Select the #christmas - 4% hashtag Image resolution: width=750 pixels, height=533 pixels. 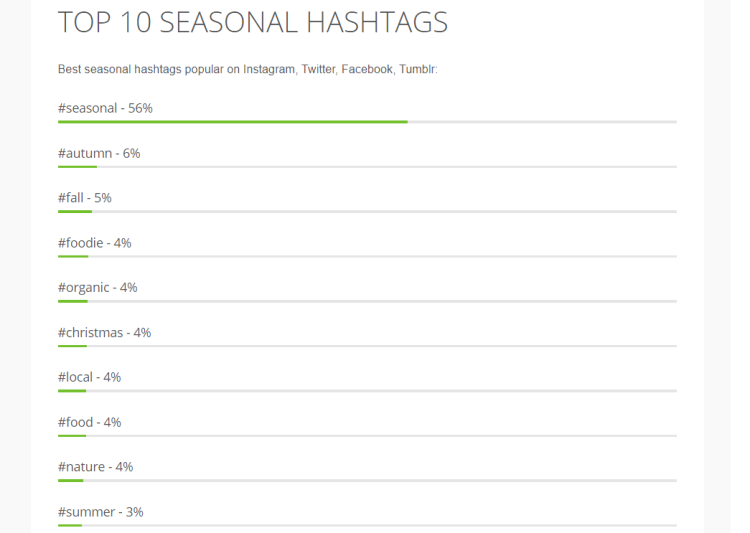104,333
